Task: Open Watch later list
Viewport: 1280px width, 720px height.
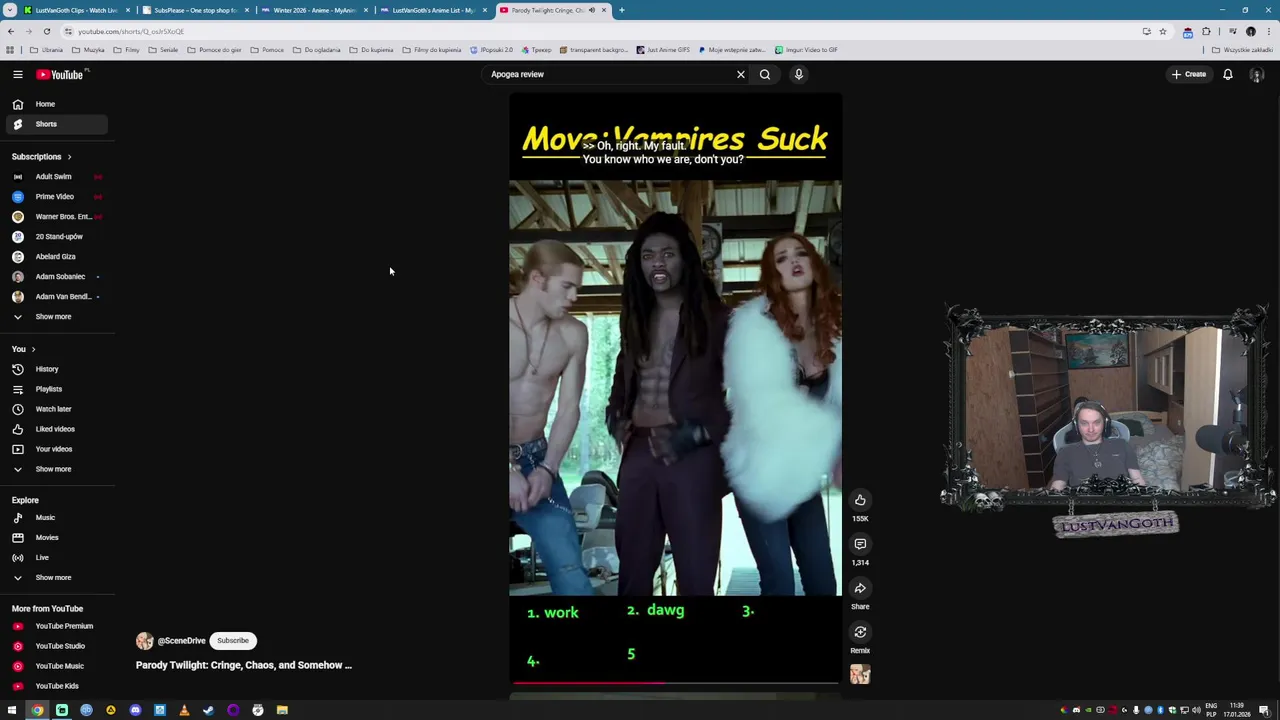Action: 56,409
